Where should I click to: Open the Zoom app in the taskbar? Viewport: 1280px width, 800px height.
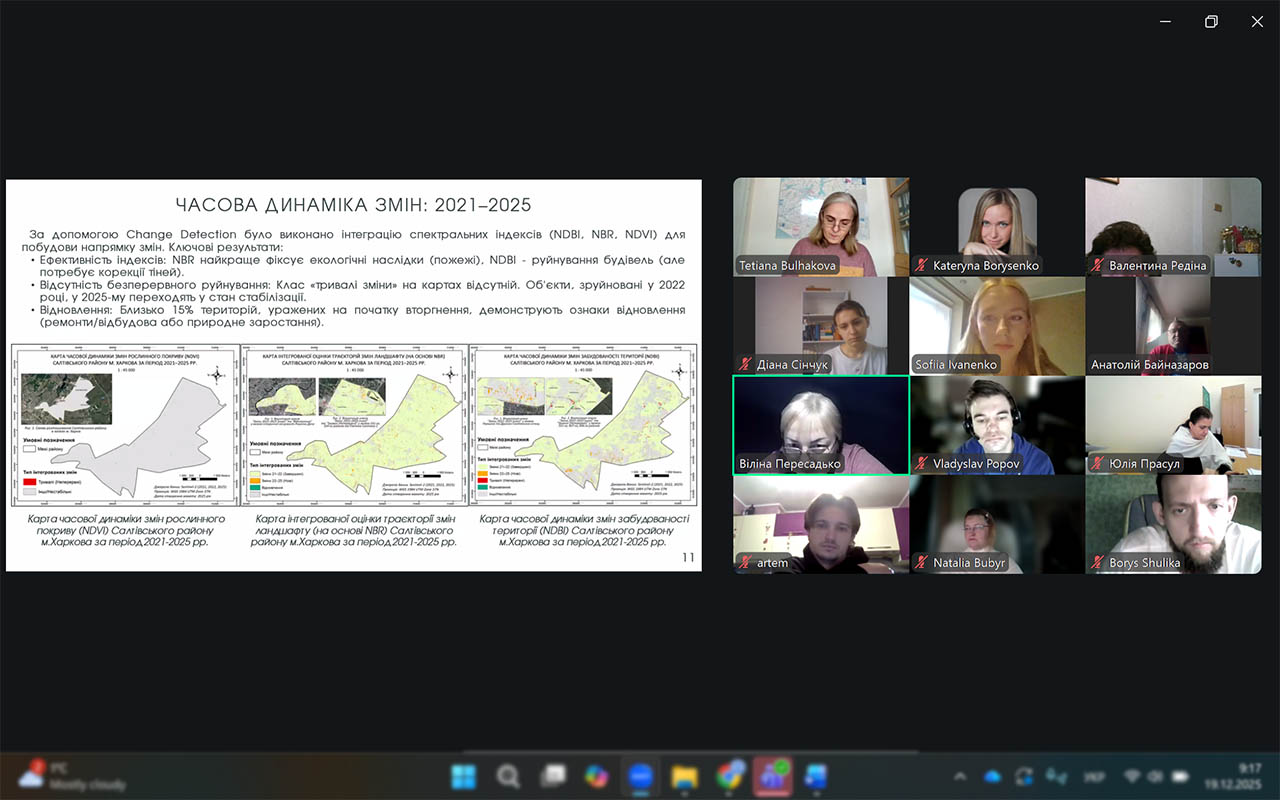pyautogui.click(x=640, y=776)
